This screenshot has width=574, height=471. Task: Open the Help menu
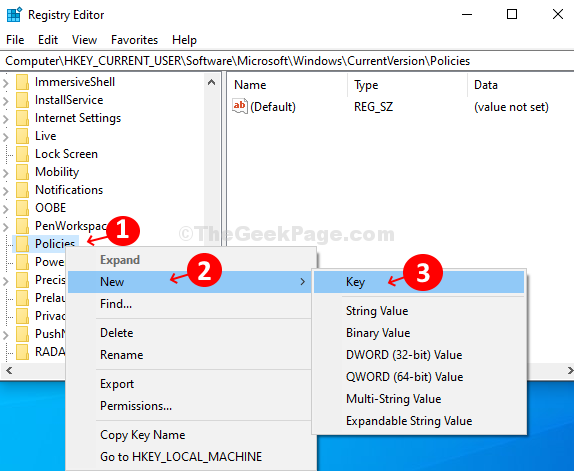[184, 40]
